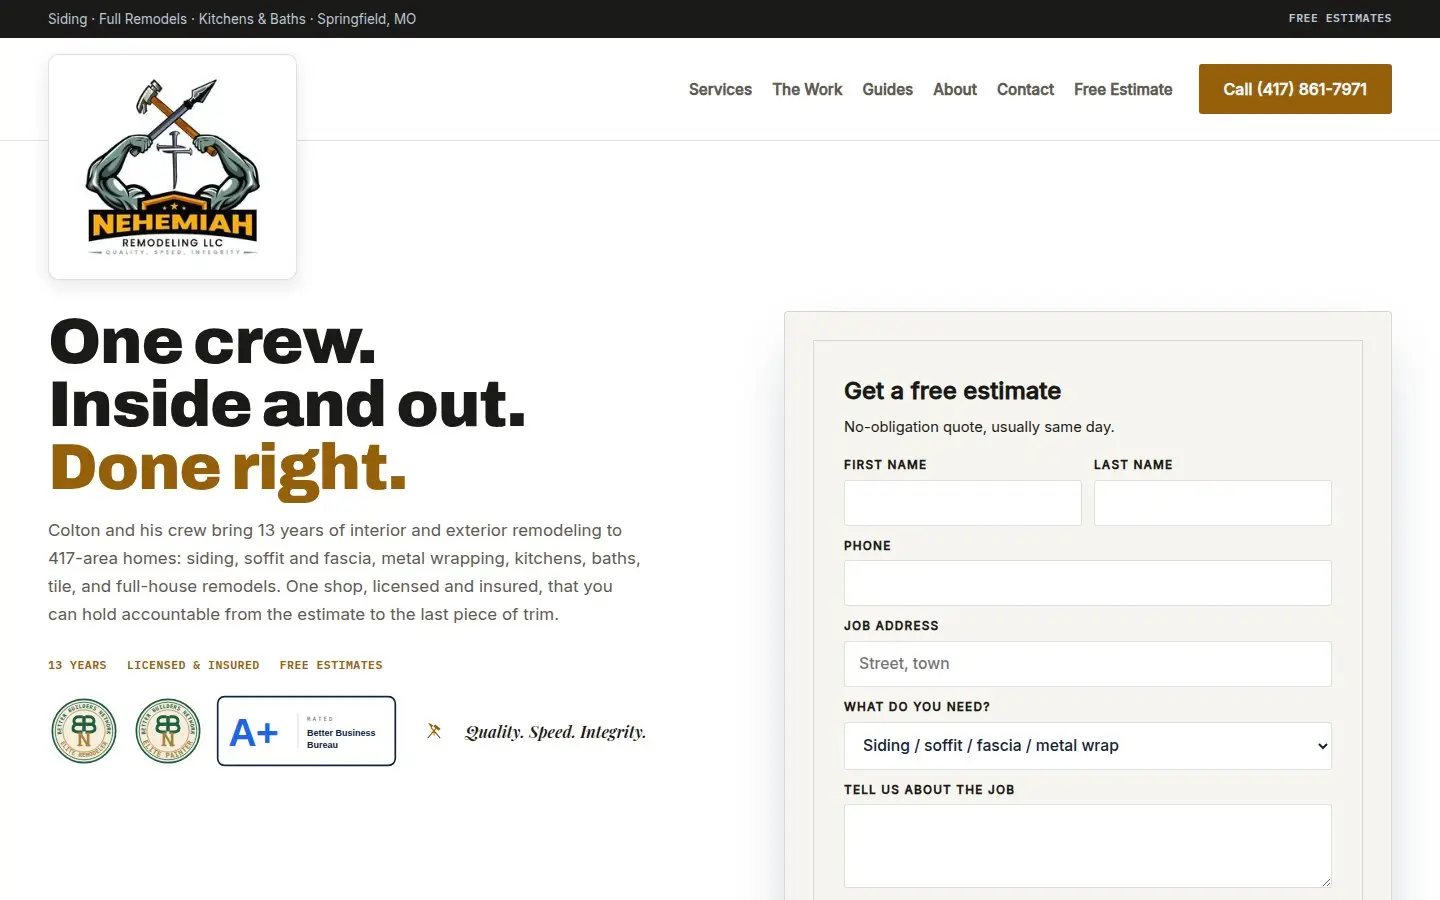
Task: Click the Elite Painter badge
Action: 168,731
